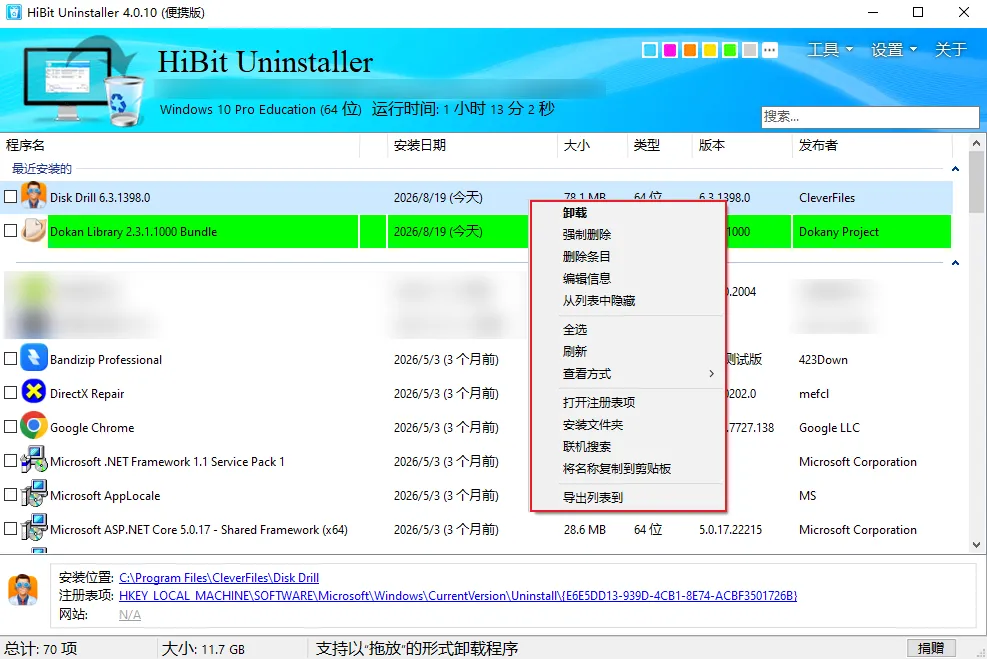Click the Disk Drill program icon
This screenshot has width=987, height=659.
click(x=33, y=196)
